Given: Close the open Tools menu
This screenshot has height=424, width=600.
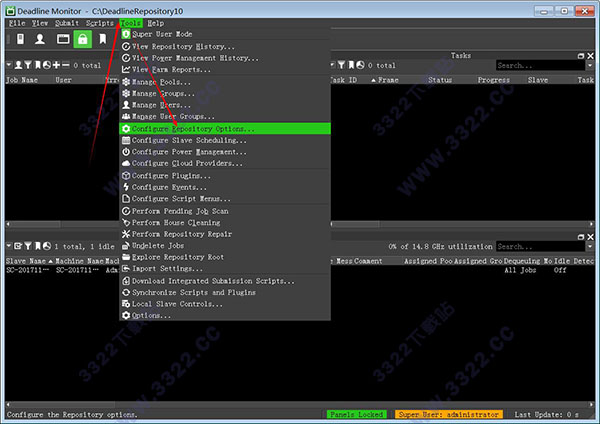Looking at the screenshot, I should point(131,23).
